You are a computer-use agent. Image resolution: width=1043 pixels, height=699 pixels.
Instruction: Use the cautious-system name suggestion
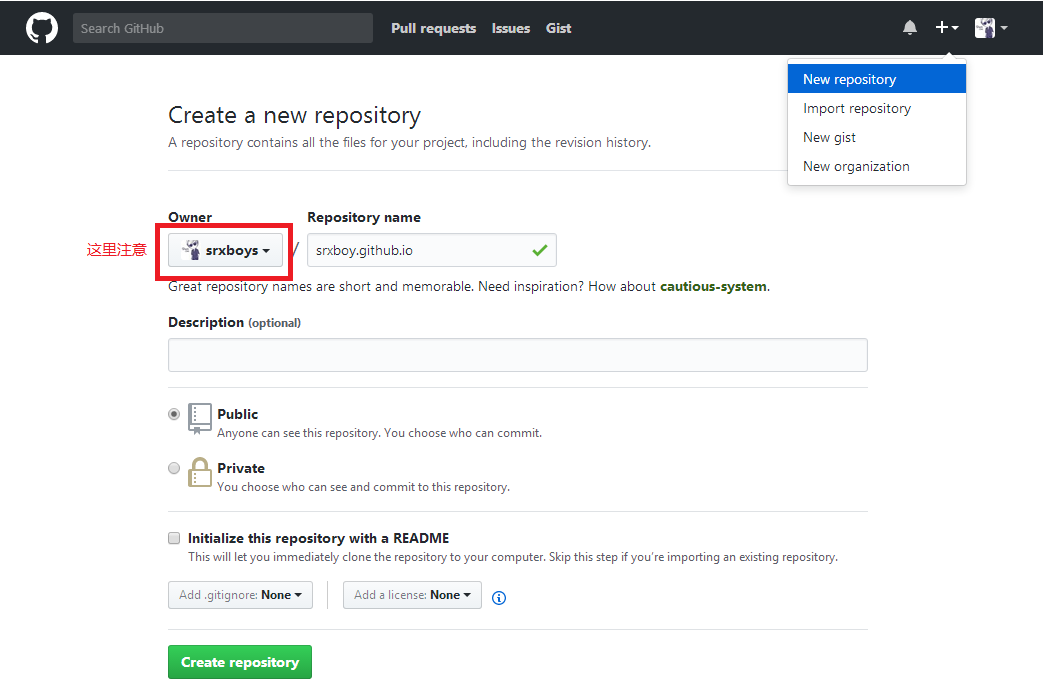click(x=713, y=287)
